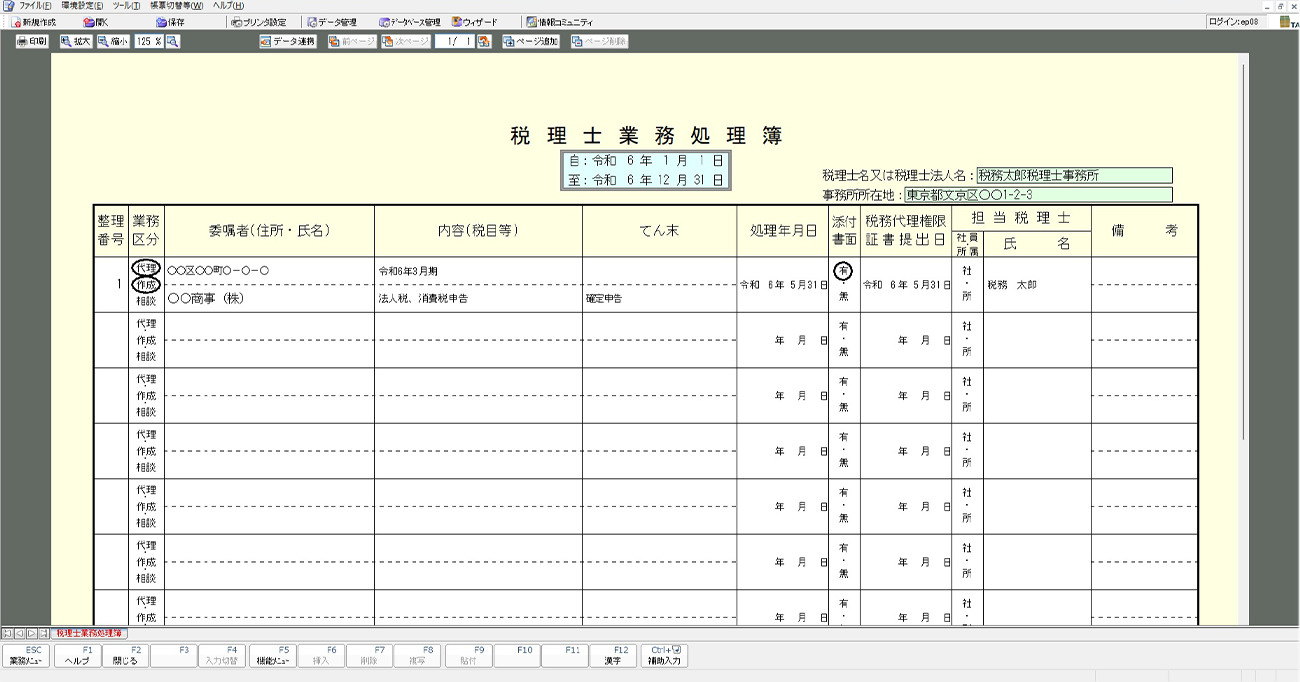
Task: Open the 帳票切替等 menu
Action: 176,6
